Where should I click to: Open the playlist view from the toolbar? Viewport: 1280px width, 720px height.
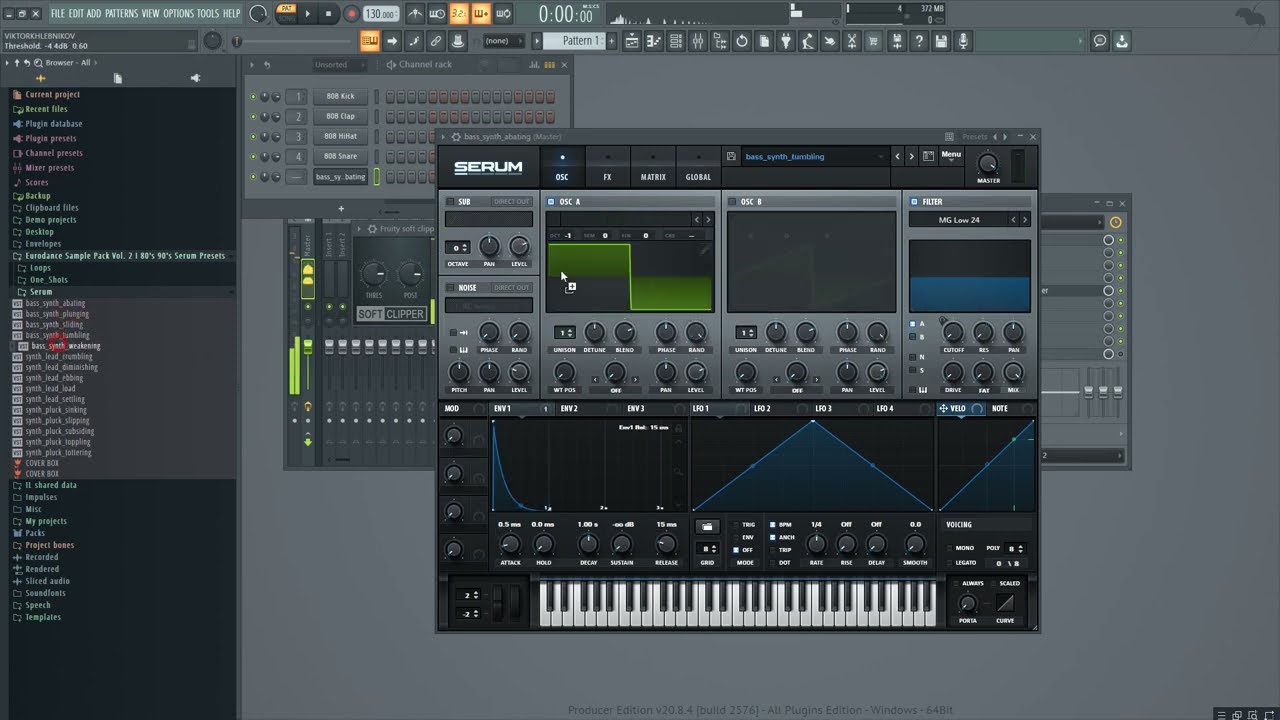[634, 41]
